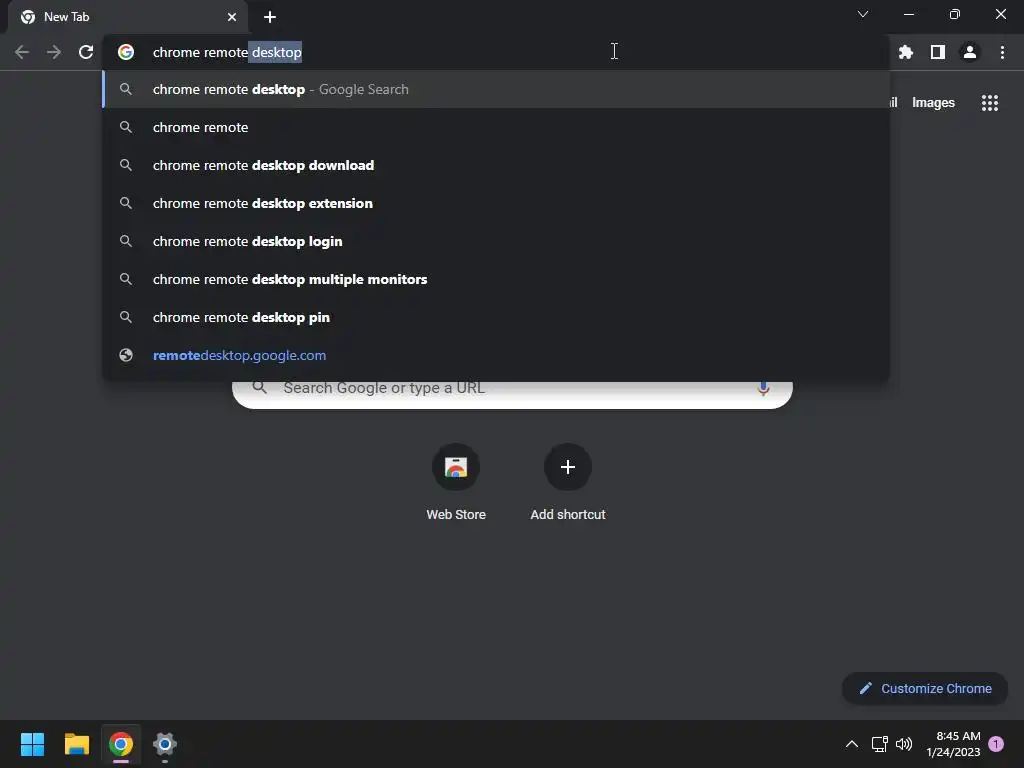Choose 'chrome remote desktop - Google Search' suggestion
This screenshot has width=1024, height=768.
tap(496, 89)
